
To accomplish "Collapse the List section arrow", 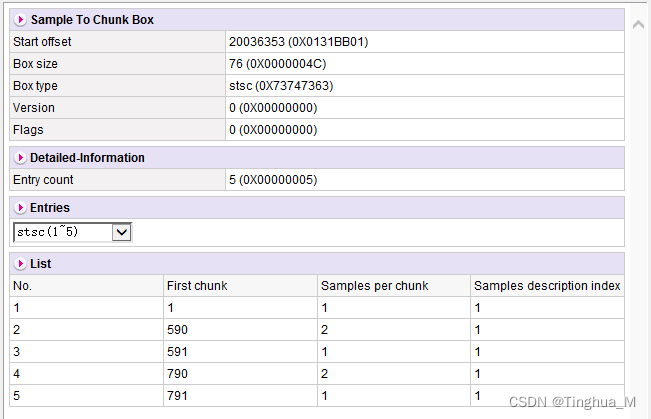I will click(20, 264).
